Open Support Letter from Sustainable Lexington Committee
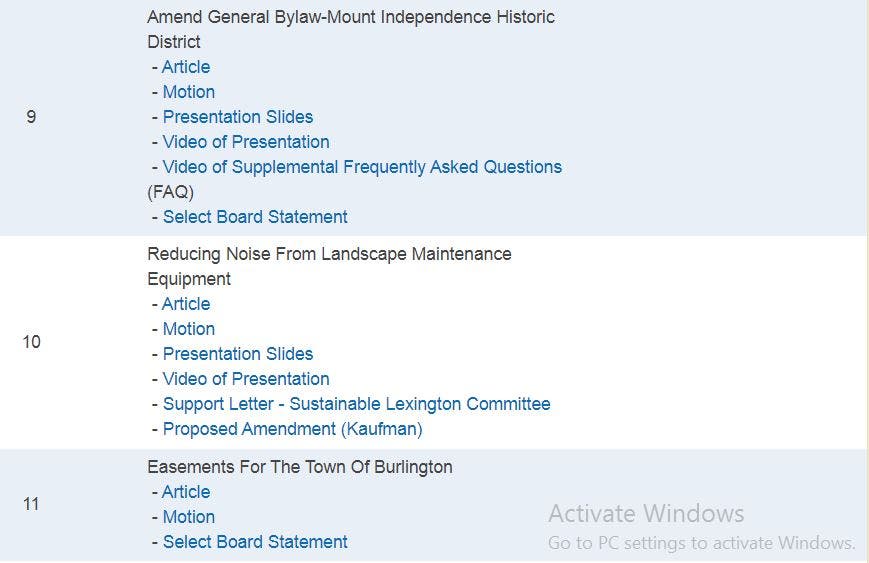This screenshot has height=563, width=869. 356,404
